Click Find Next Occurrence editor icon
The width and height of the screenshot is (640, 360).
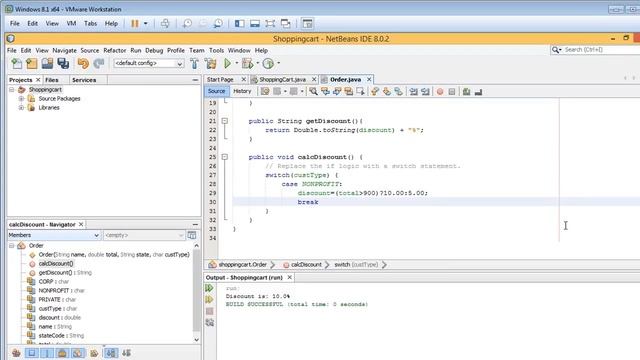click(337, 91)
